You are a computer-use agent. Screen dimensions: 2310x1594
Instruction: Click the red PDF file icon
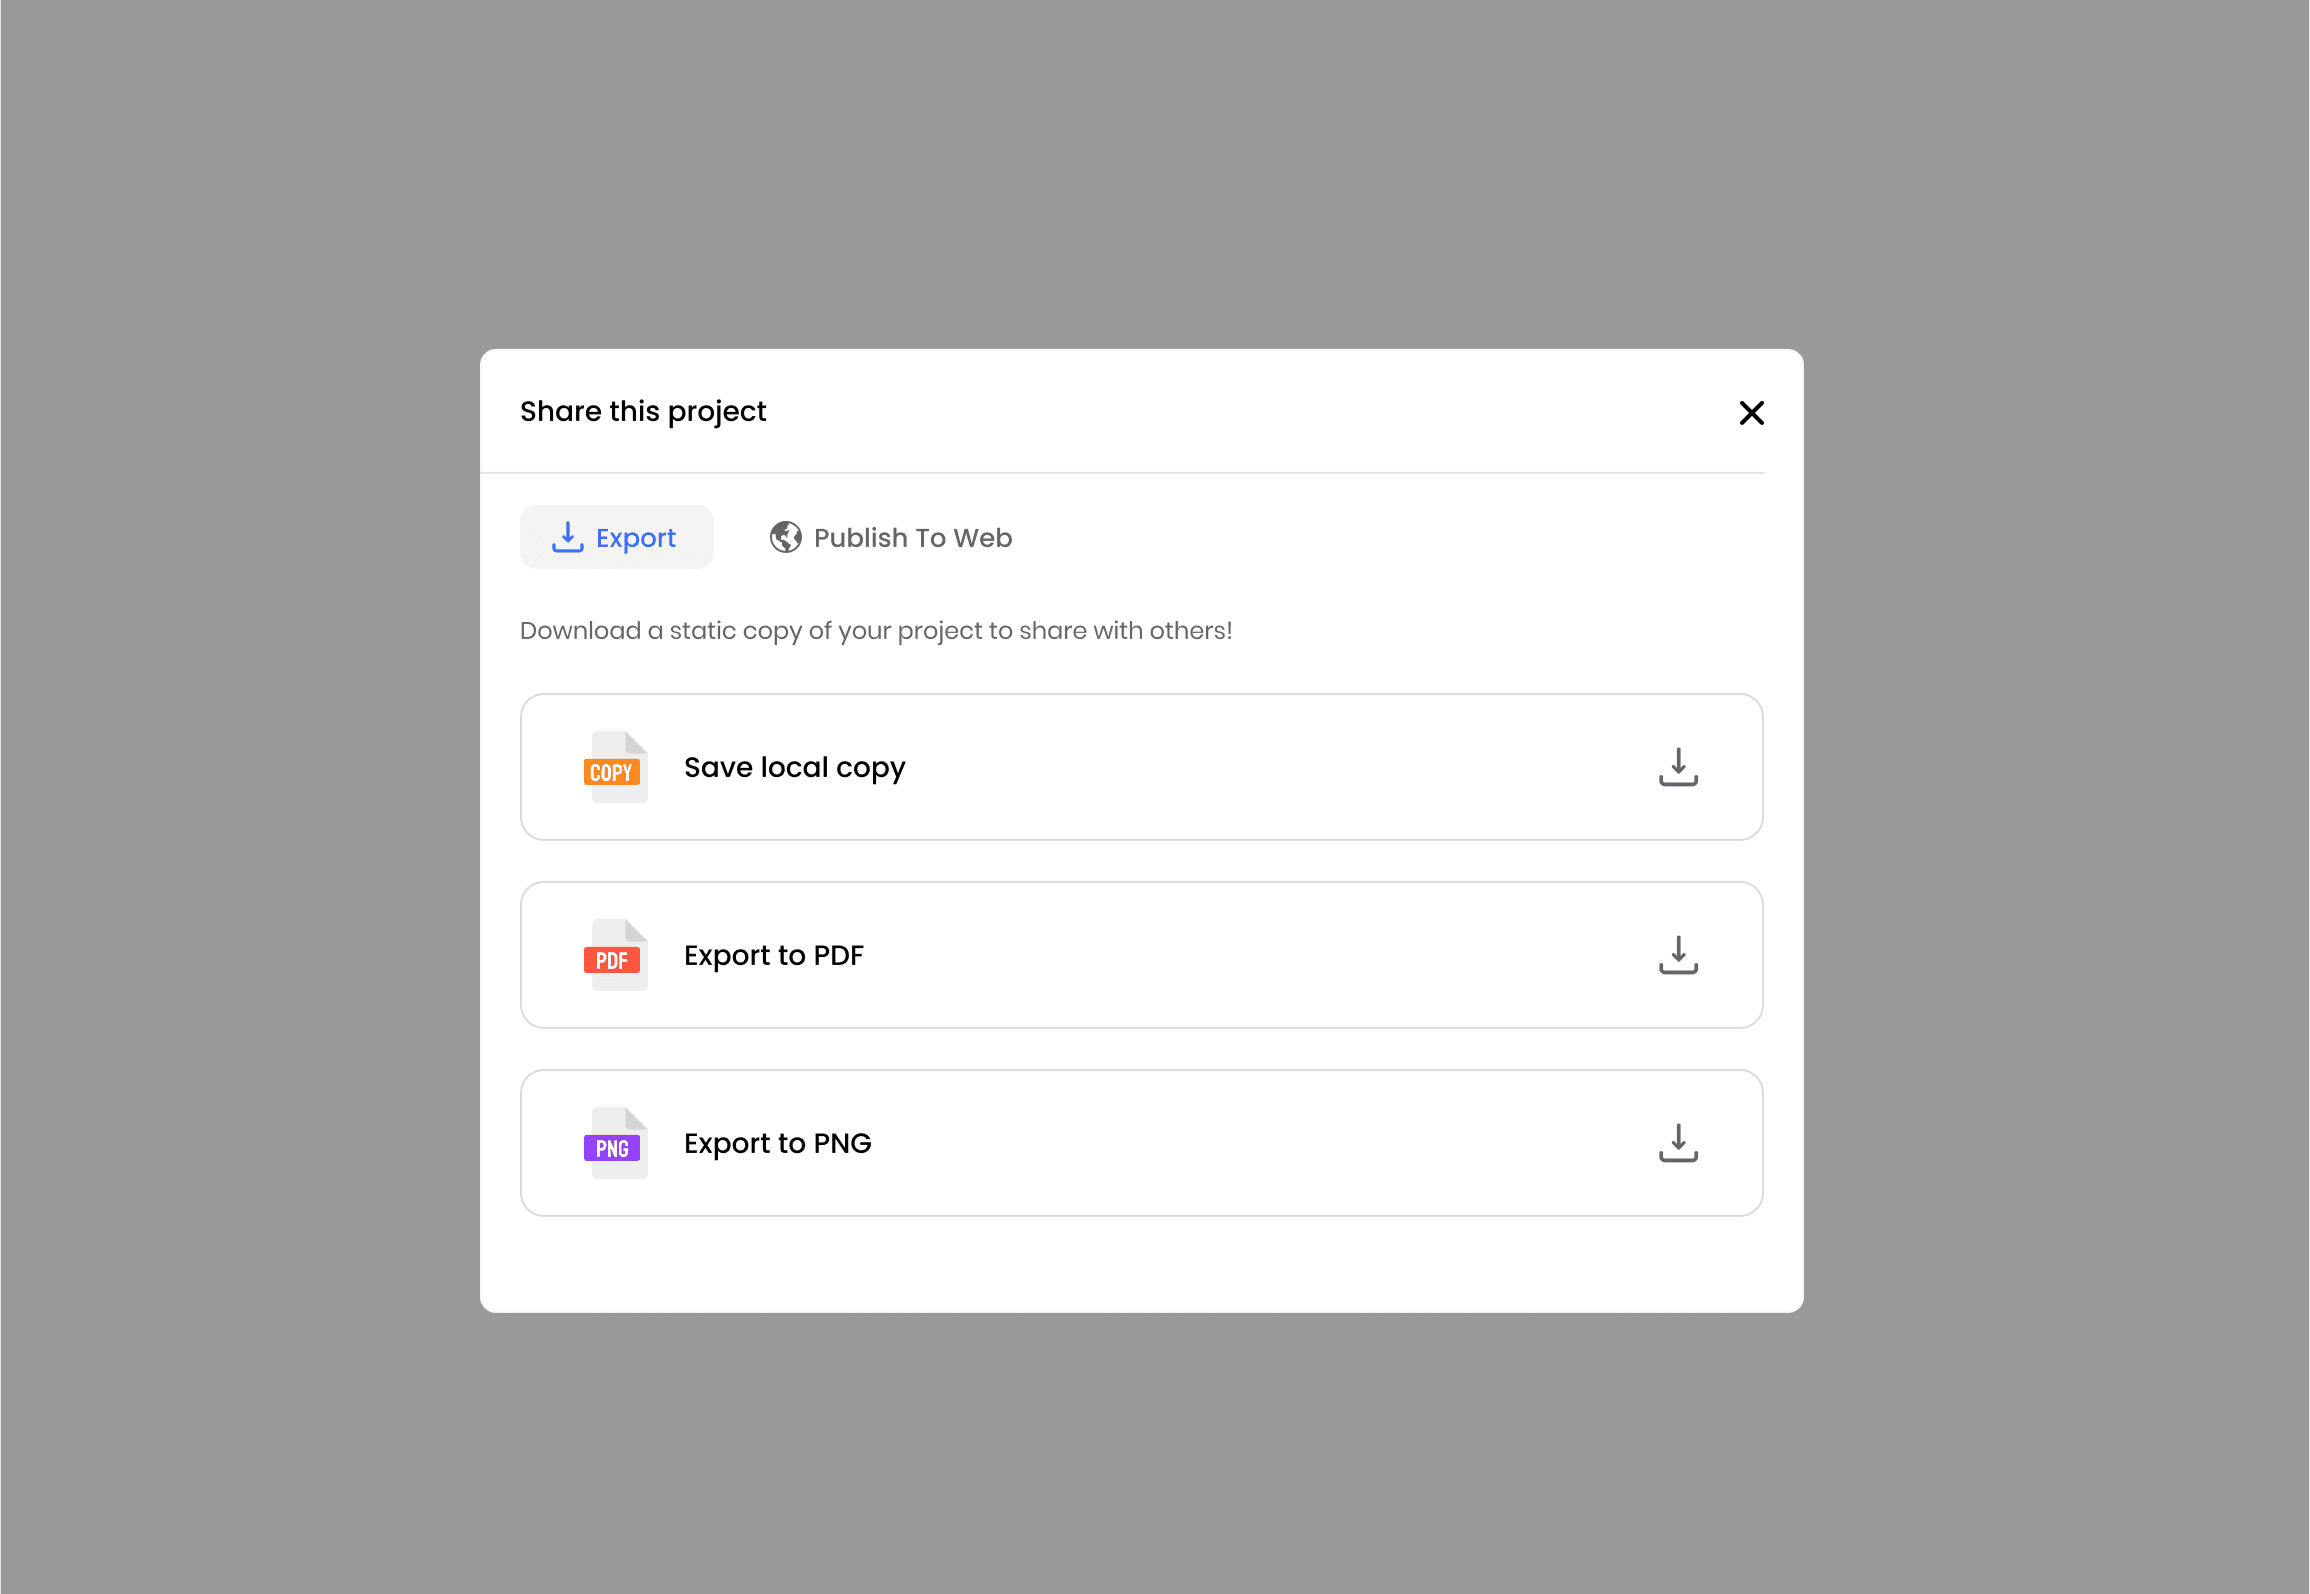[616, 955]
